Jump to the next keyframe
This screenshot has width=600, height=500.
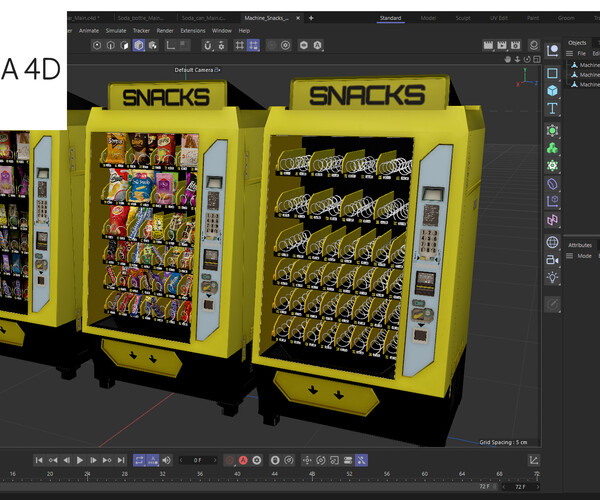pyautogui.click(x=107, y=460)
